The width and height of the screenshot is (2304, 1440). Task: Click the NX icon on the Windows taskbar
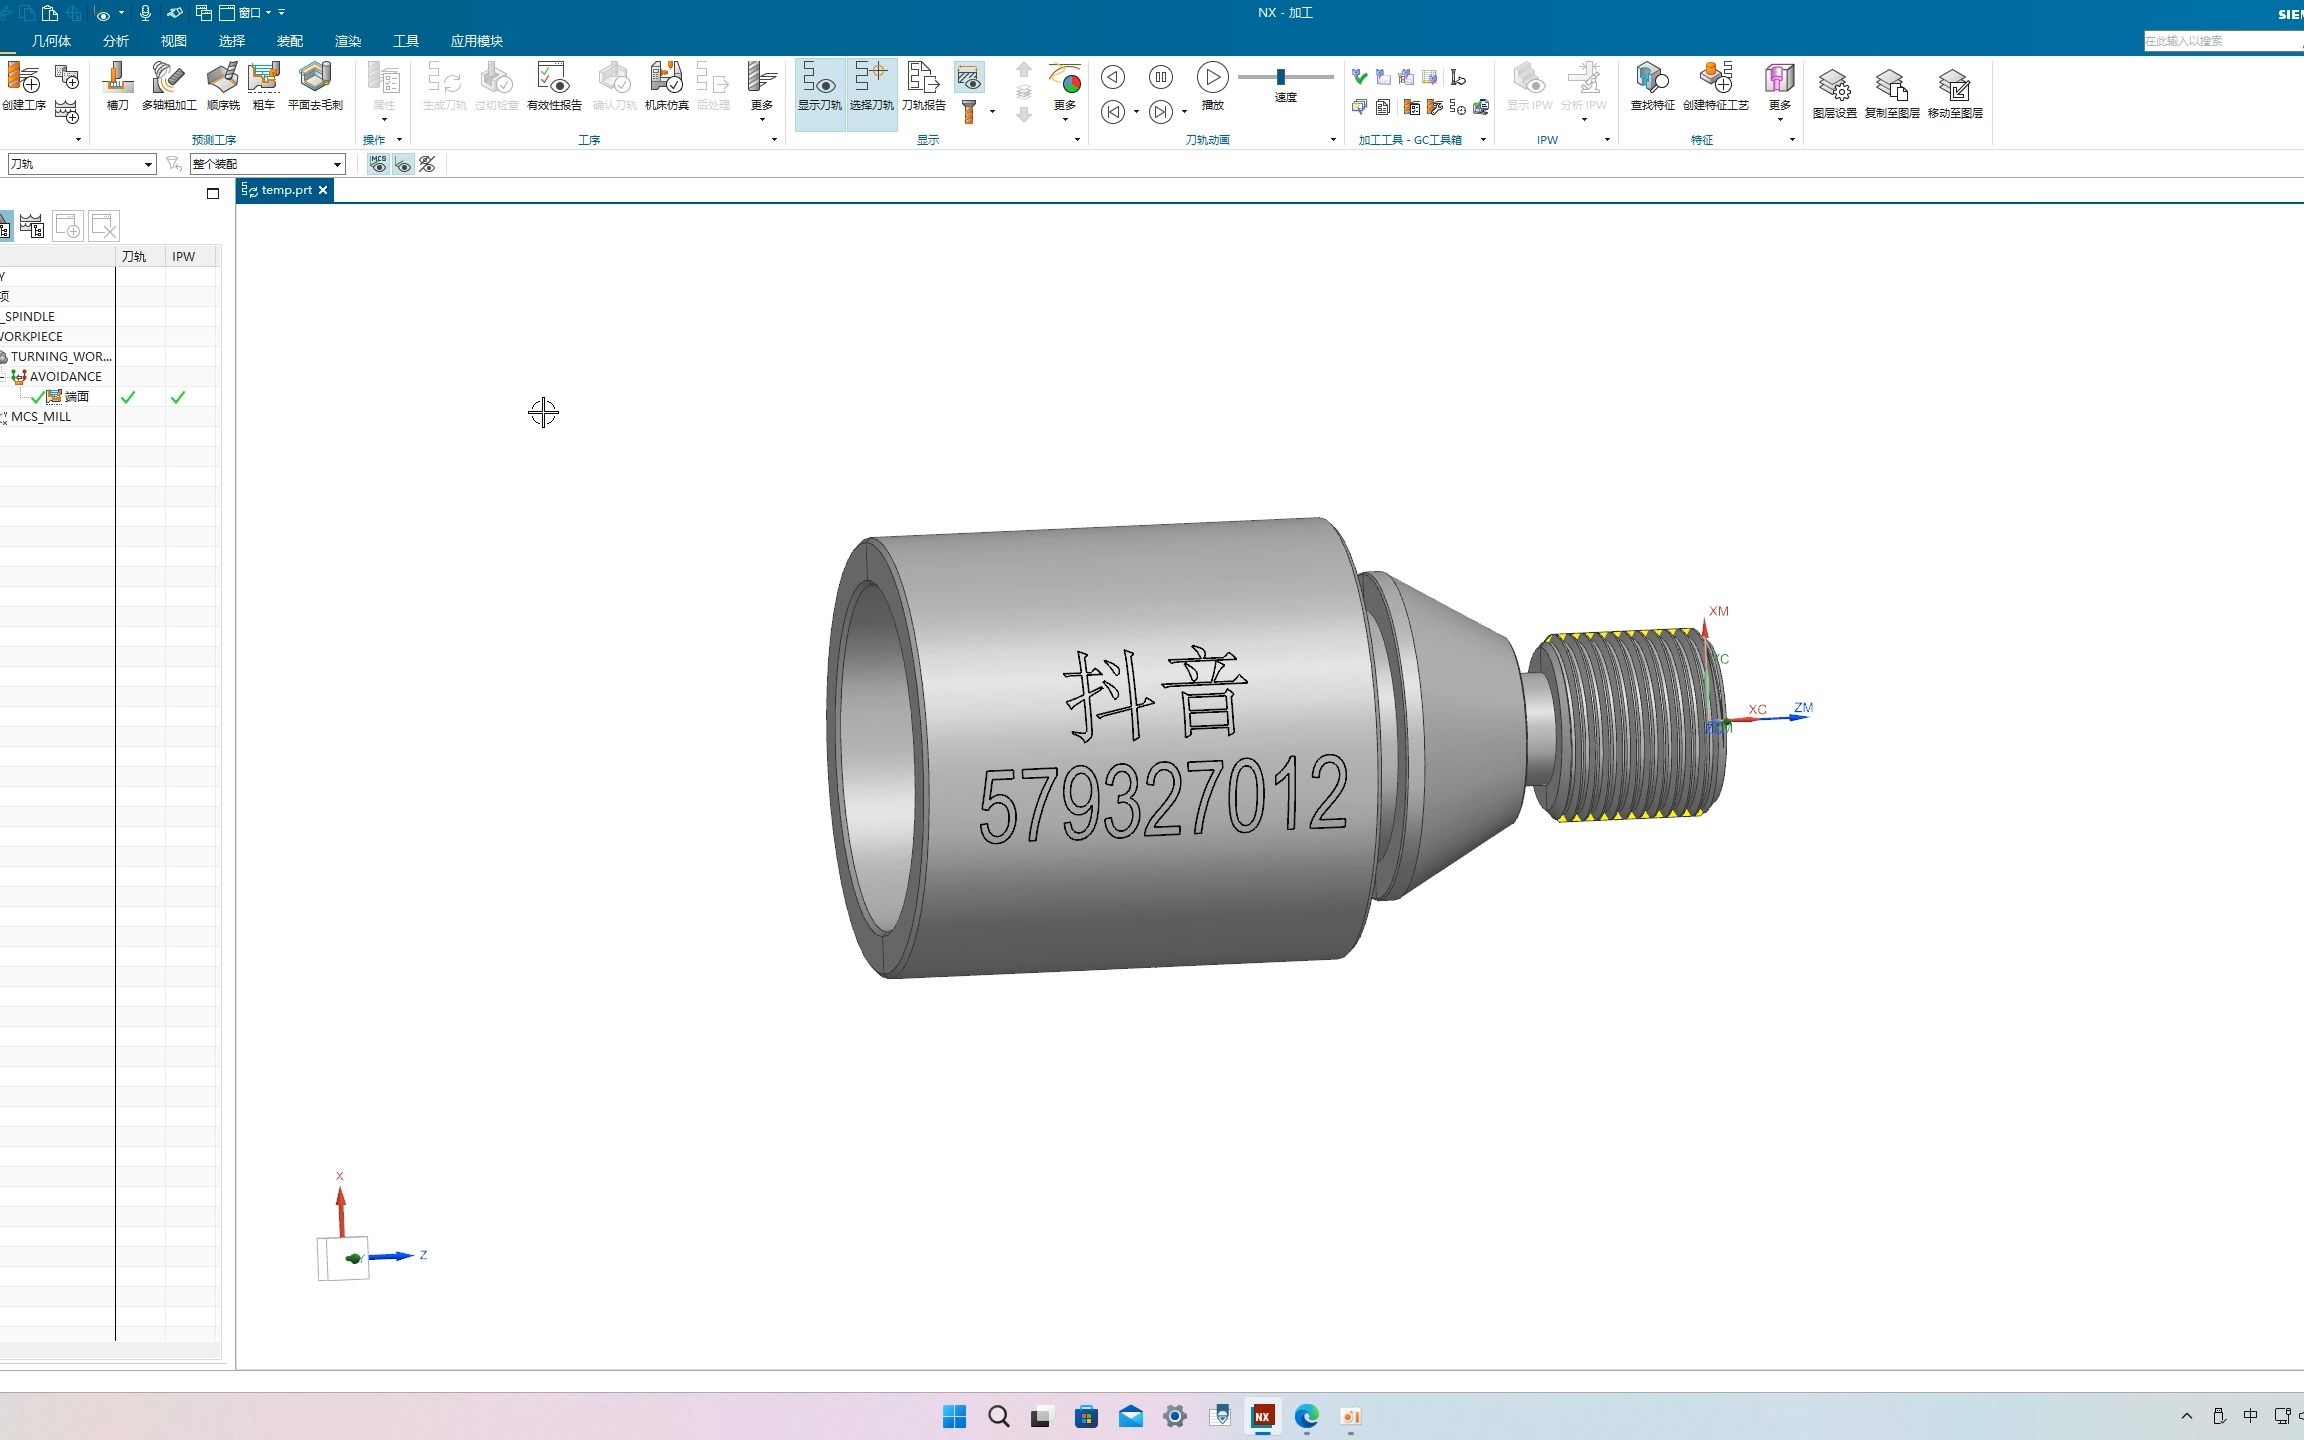coord(1263,1416)
